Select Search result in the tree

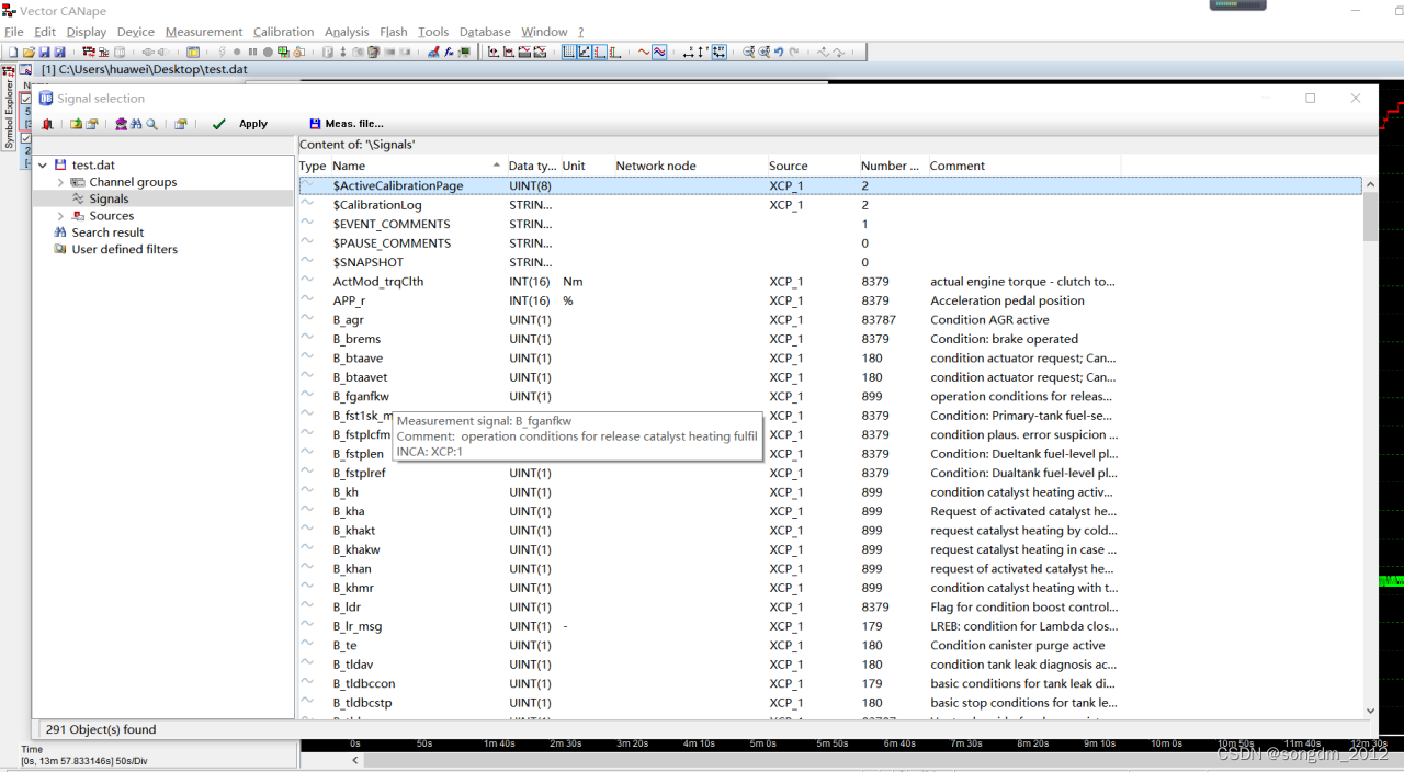(108, 232)
